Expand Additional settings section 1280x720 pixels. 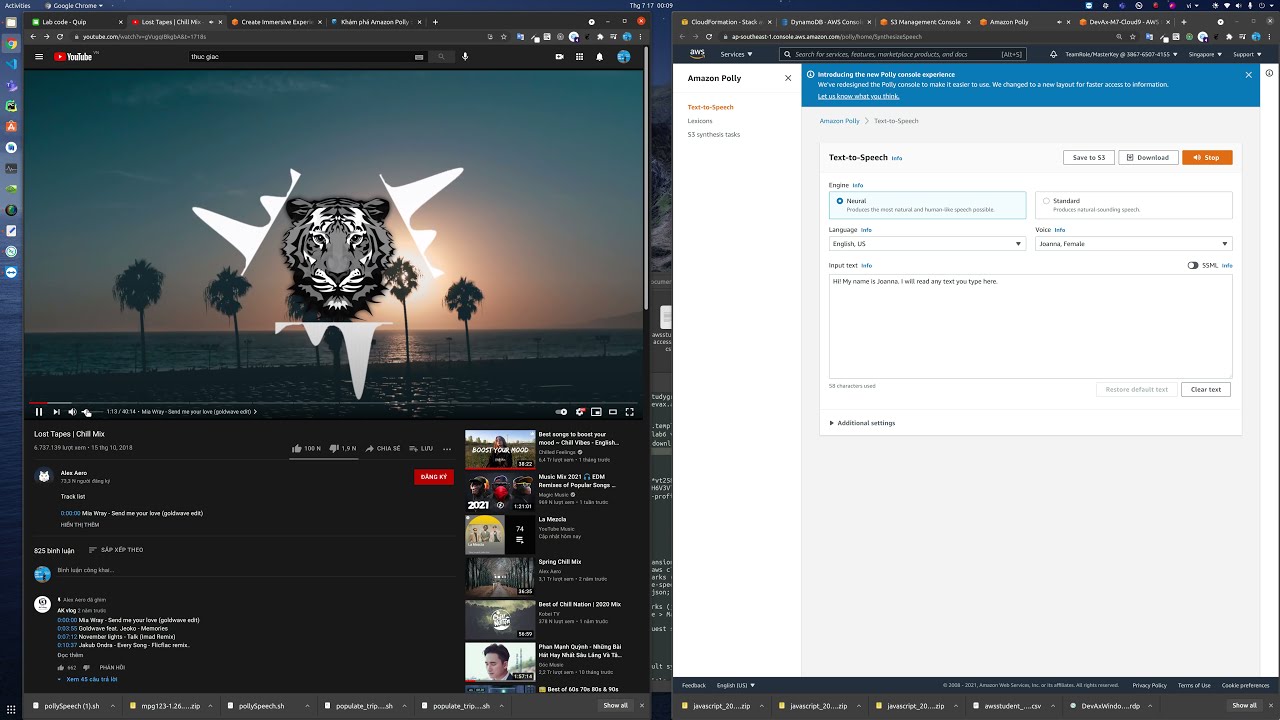pos(863,423)
